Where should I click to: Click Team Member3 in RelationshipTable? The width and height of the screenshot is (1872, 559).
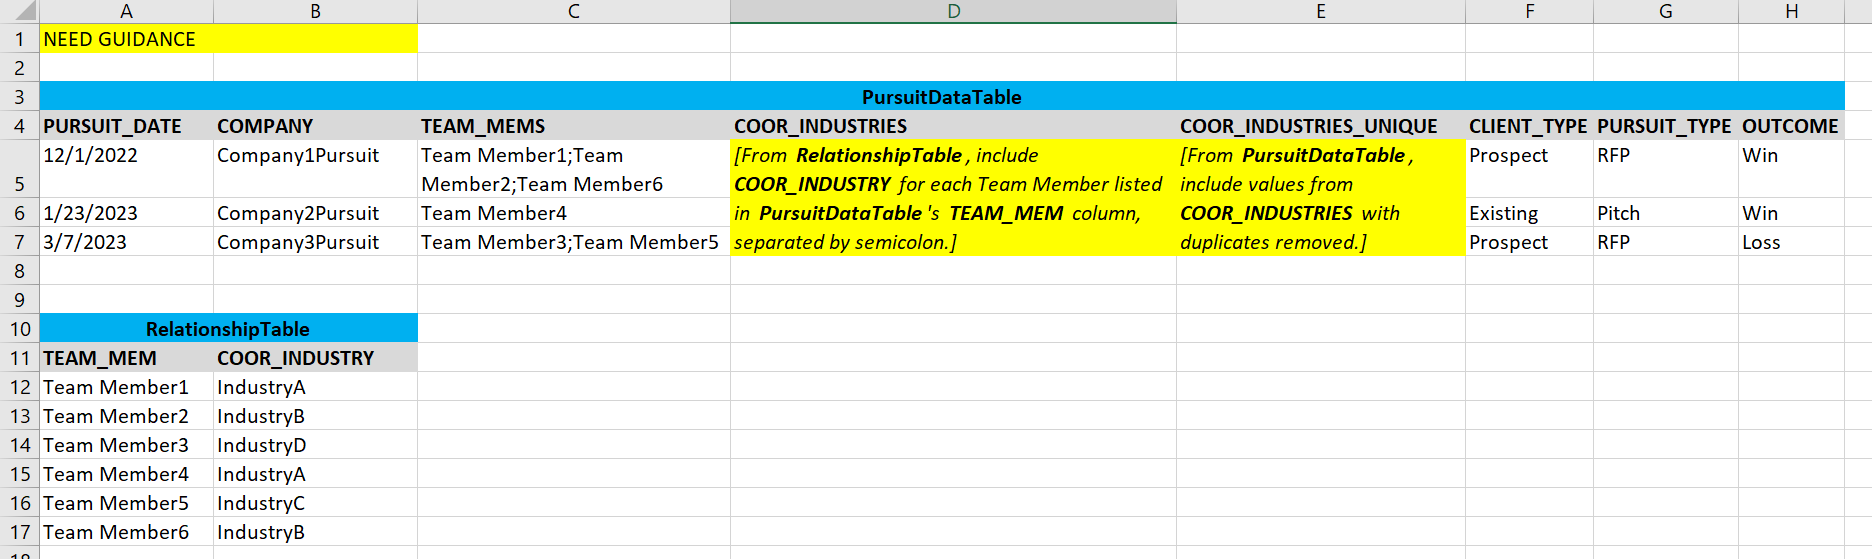click(x=126, y=445)
